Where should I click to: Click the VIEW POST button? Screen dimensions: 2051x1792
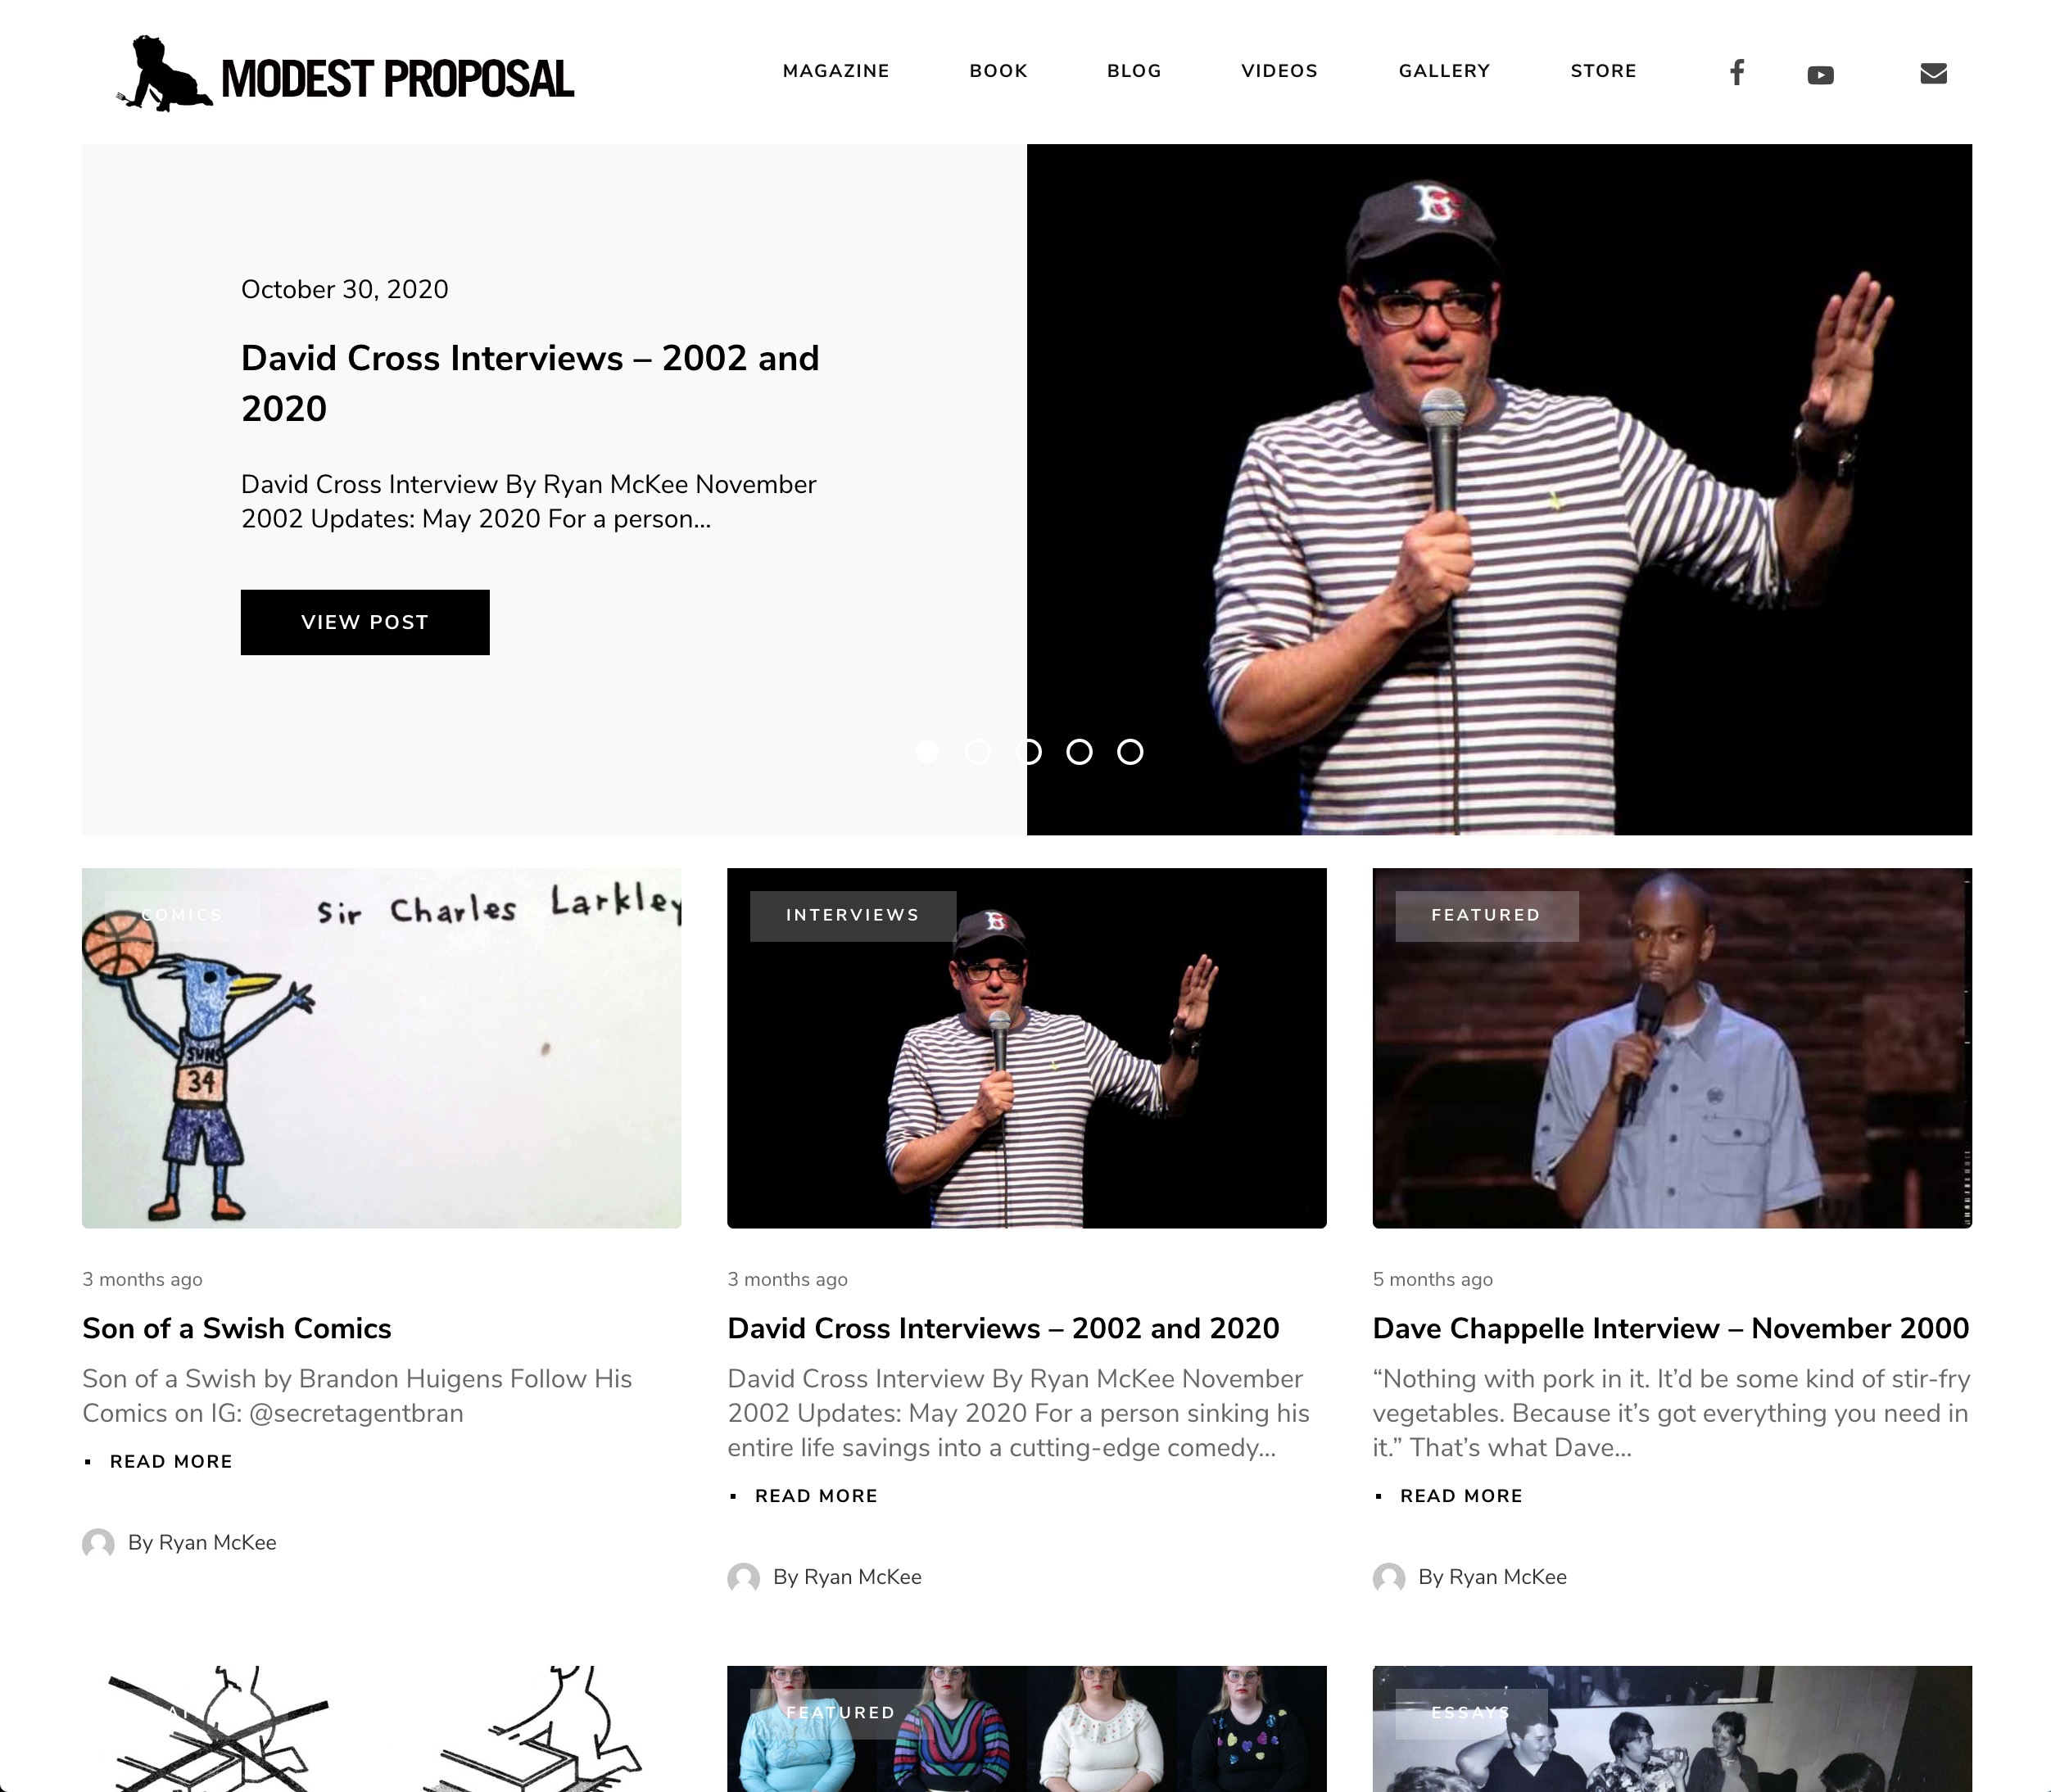[x=364, y=622]
